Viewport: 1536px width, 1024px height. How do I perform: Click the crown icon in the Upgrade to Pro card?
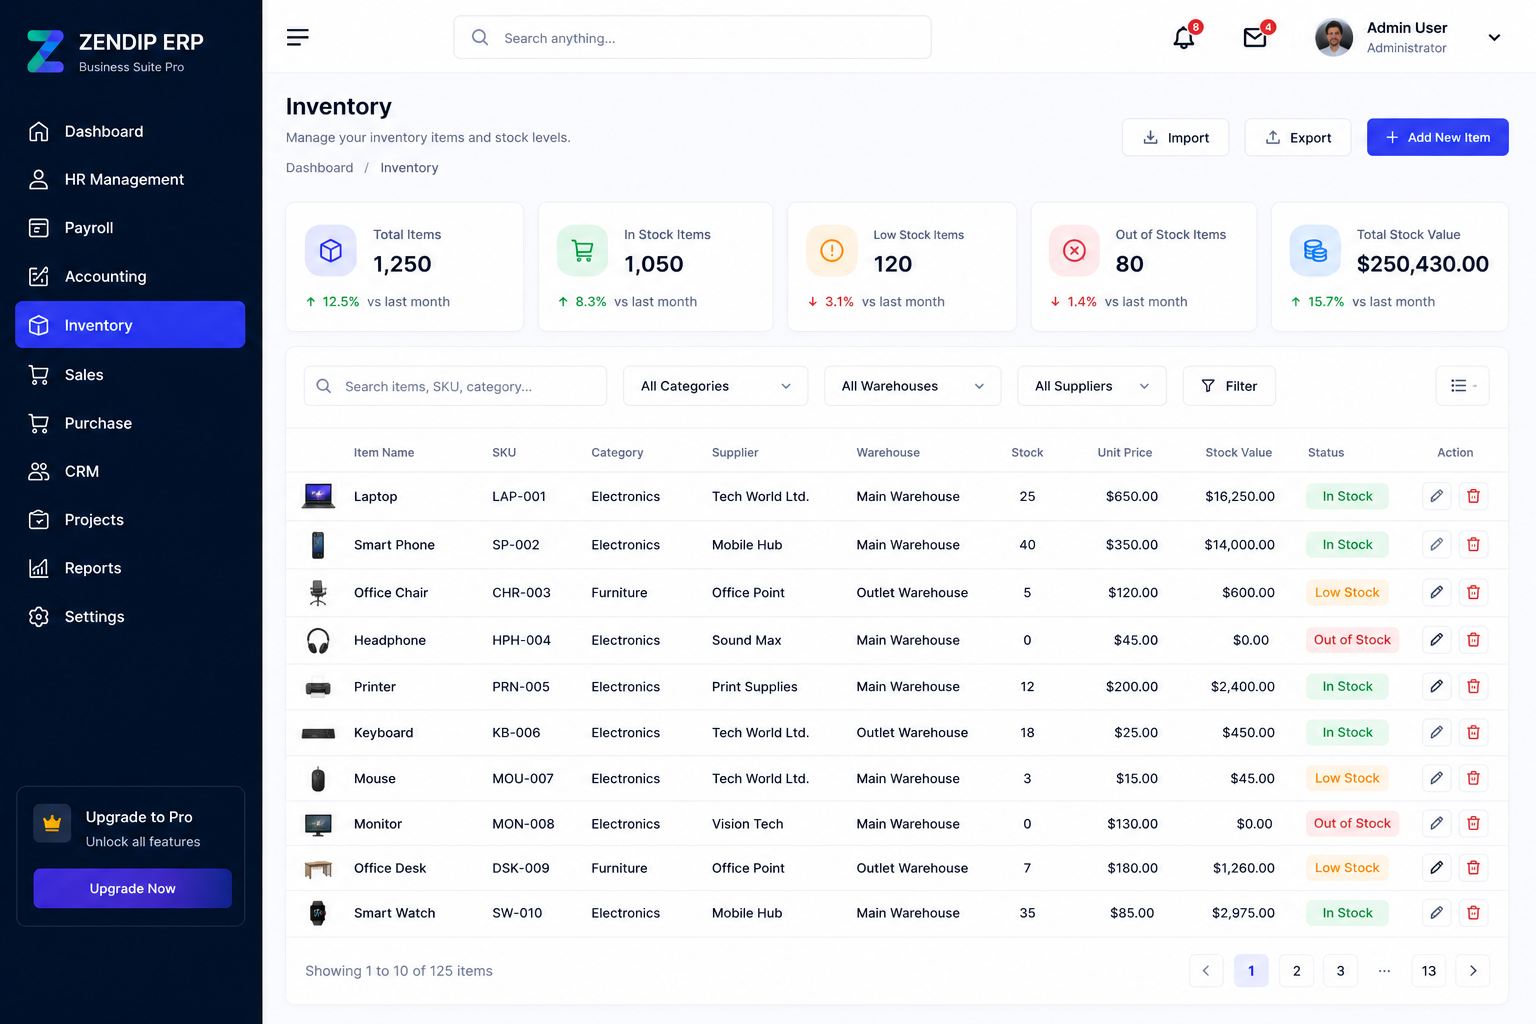[x=52, y=823]
